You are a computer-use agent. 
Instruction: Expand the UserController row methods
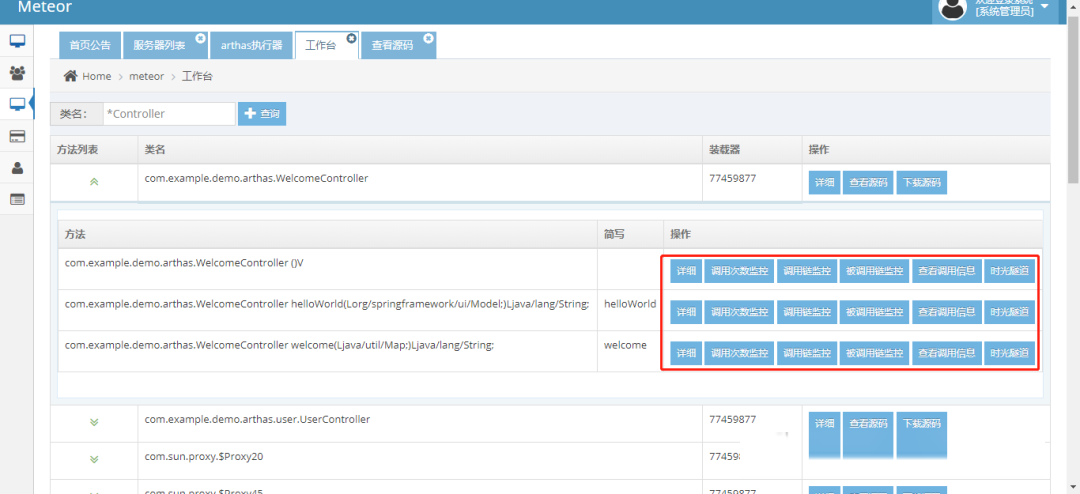[94, 422]
